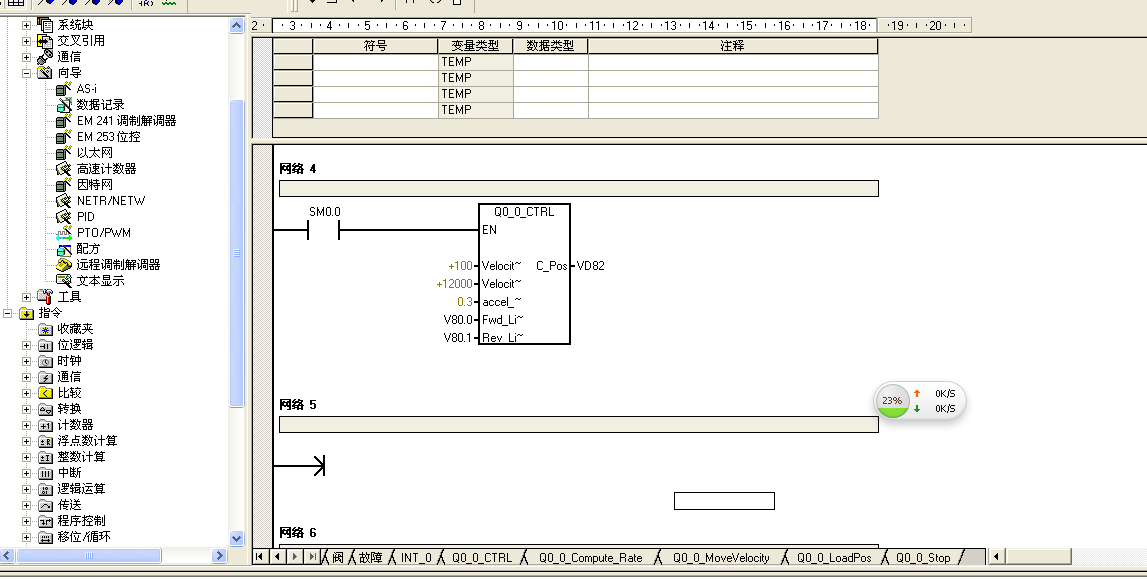The height and width of the screenshot is (579, 1147).
Task: Open the 文本显示 wizard
Action: coord(100,281)
